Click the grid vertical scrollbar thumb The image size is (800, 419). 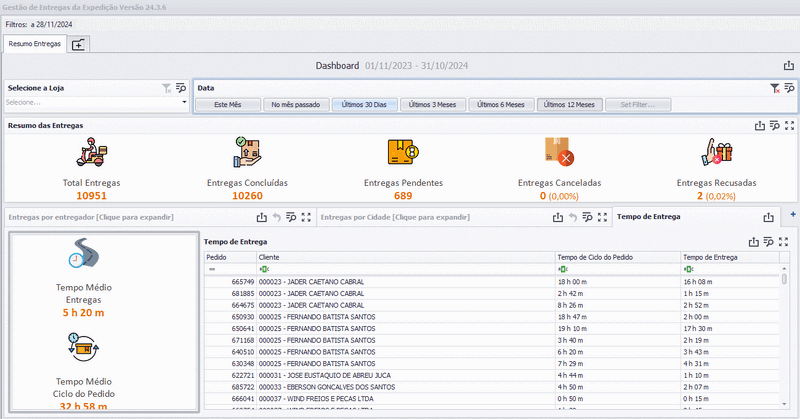(784, 279)
